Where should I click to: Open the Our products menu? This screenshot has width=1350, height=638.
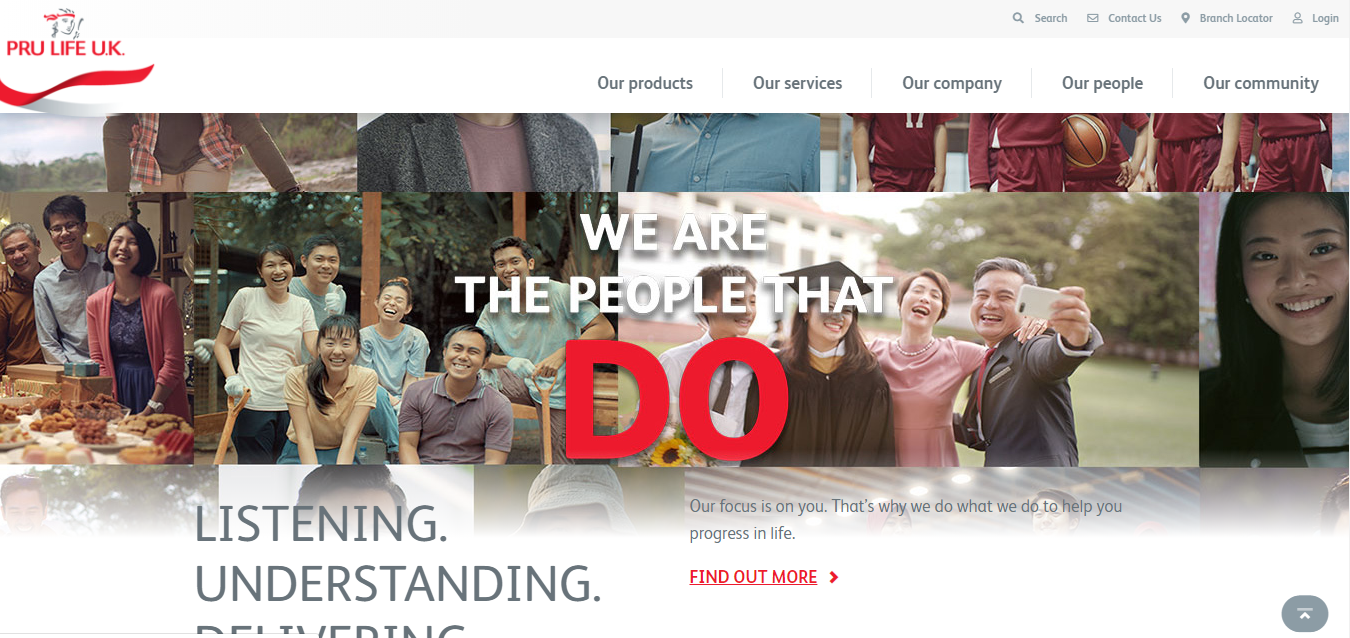pos(645,83)
